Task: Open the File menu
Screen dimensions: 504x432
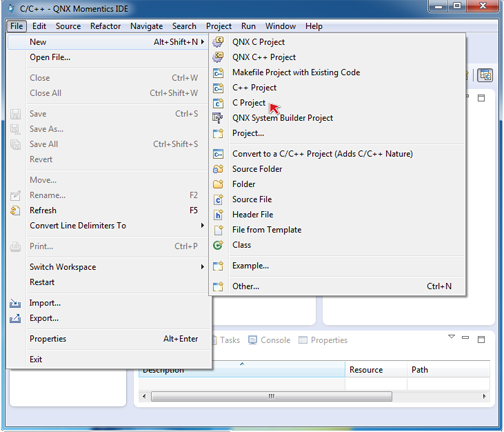Action: point(16,26)
